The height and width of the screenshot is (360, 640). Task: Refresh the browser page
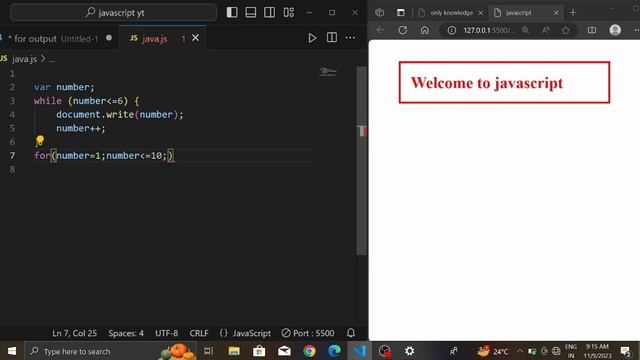[402, 30]
